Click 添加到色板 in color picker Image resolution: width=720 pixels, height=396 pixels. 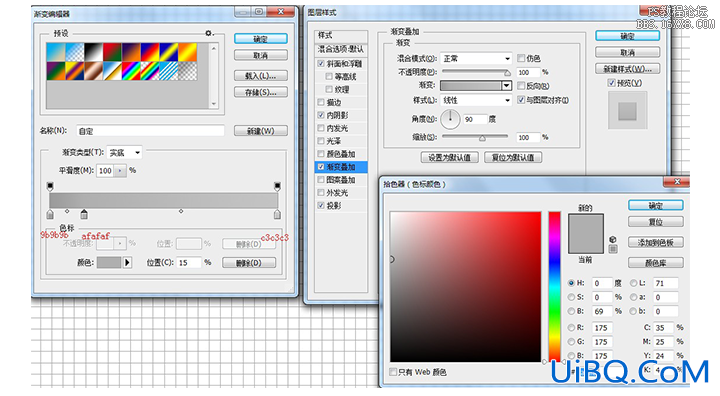656,242
